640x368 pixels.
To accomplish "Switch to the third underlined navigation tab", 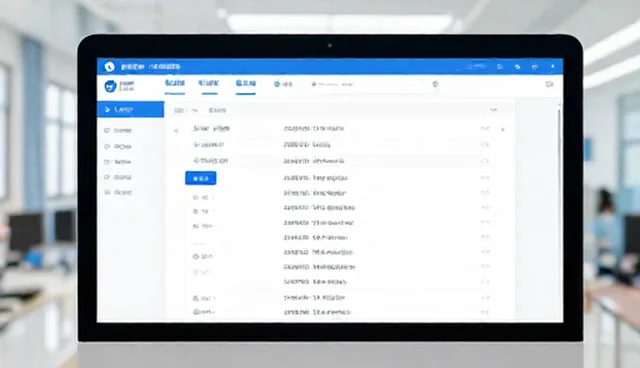I will point(246,84).
